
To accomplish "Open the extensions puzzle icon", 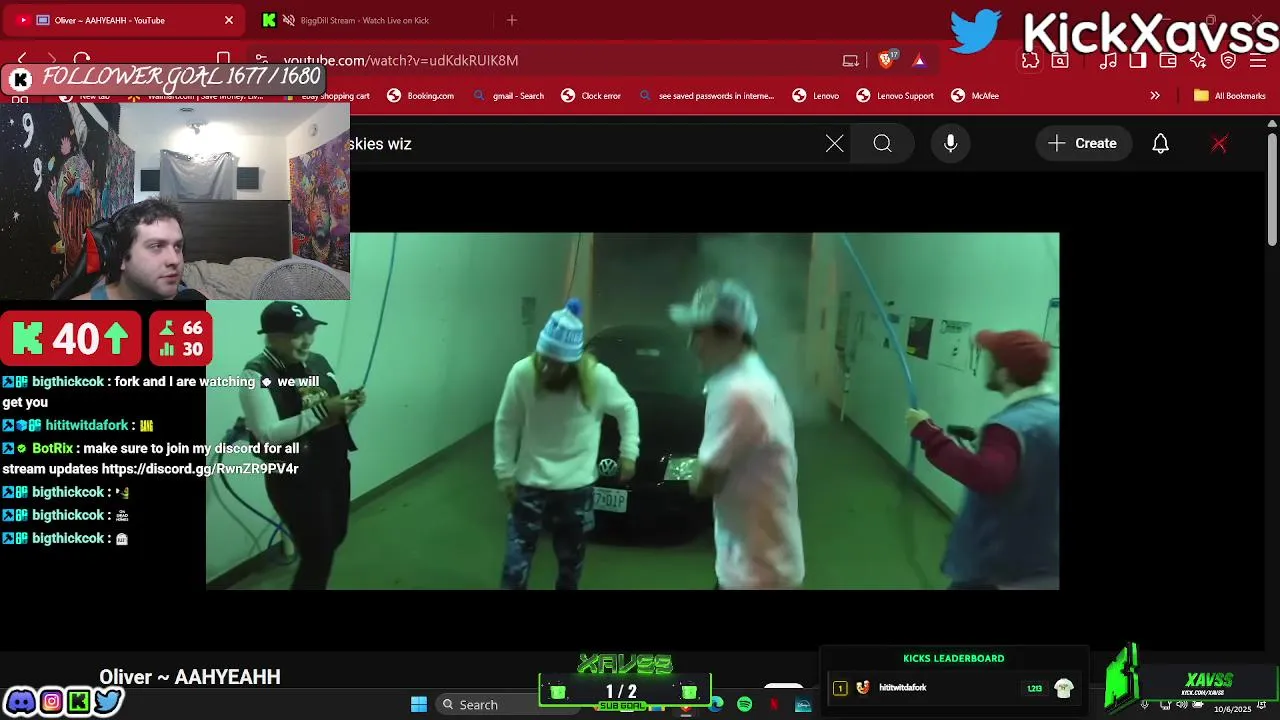I will coord(1030,60).
